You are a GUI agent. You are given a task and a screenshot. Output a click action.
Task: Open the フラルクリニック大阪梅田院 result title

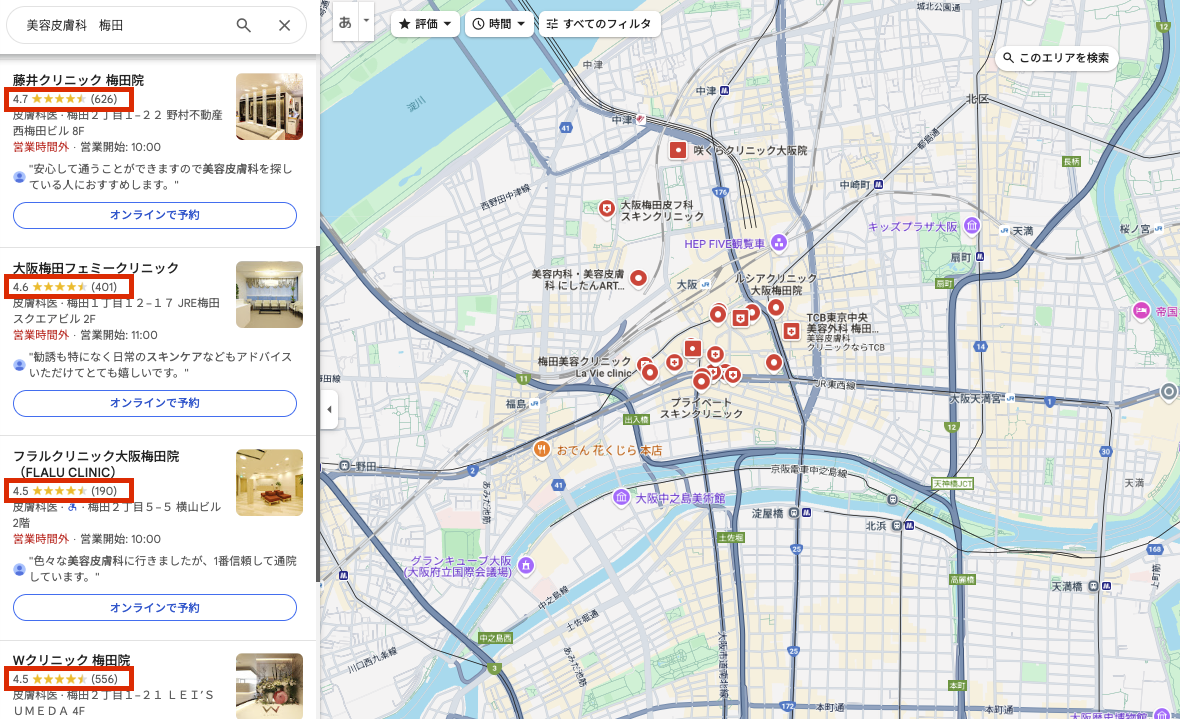tap(96, 464)
